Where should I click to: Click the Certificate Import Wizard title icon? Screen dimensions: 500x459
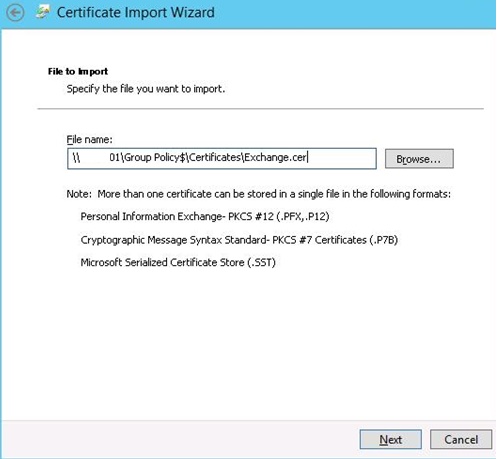point(43,13)
